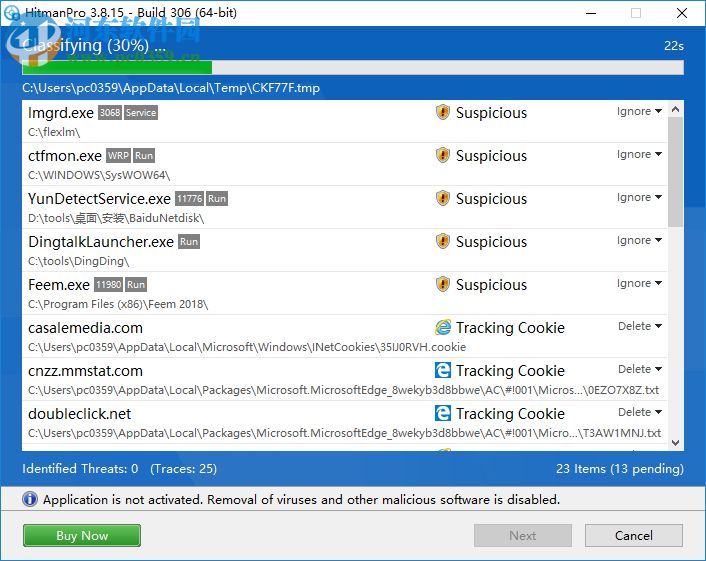Screen dimensions: 706x561
Task: Click the info icon beside activation notice
Action: pos(30,499)
